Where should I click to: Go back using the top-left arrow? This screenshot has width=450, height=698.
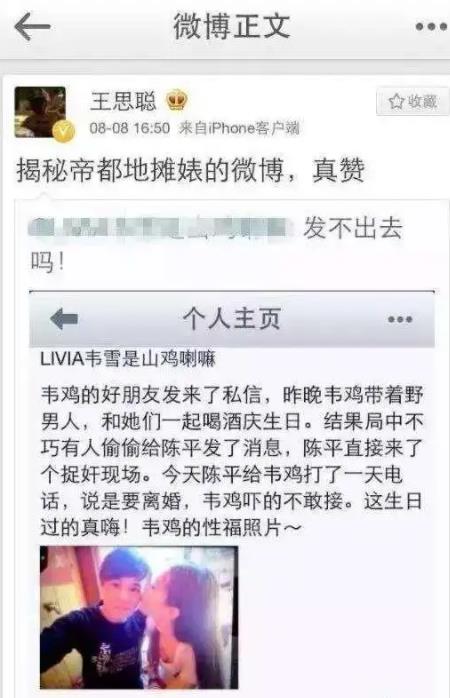(32, 26)
